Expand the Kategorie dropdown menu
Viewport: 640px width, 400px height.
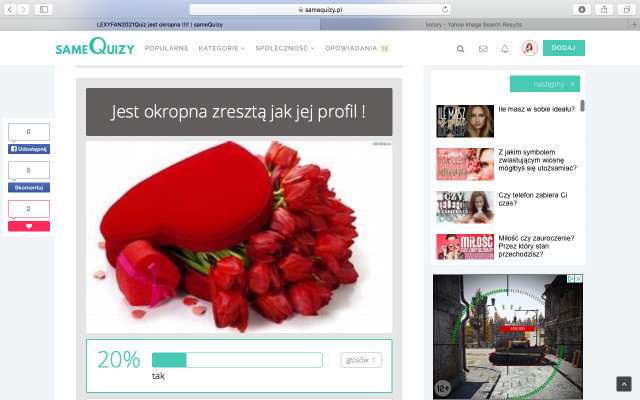click(219, 48)
